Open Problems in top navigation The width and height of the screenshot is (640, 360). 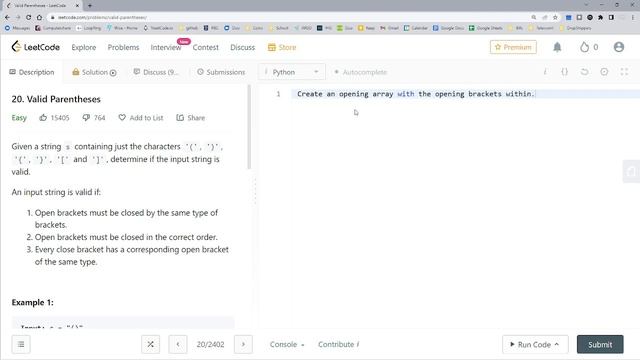(123, 47)
